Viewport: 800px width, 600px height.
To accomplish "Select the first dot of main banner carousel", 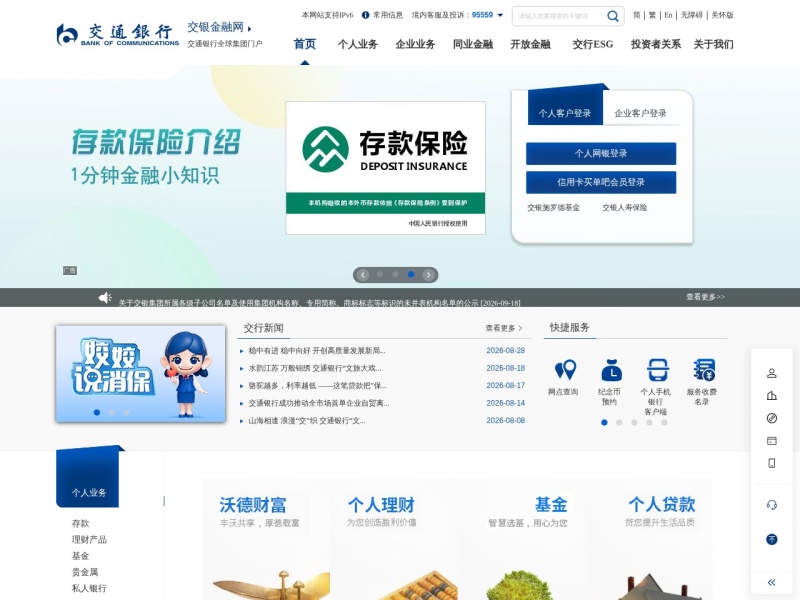I will [380, 274].
